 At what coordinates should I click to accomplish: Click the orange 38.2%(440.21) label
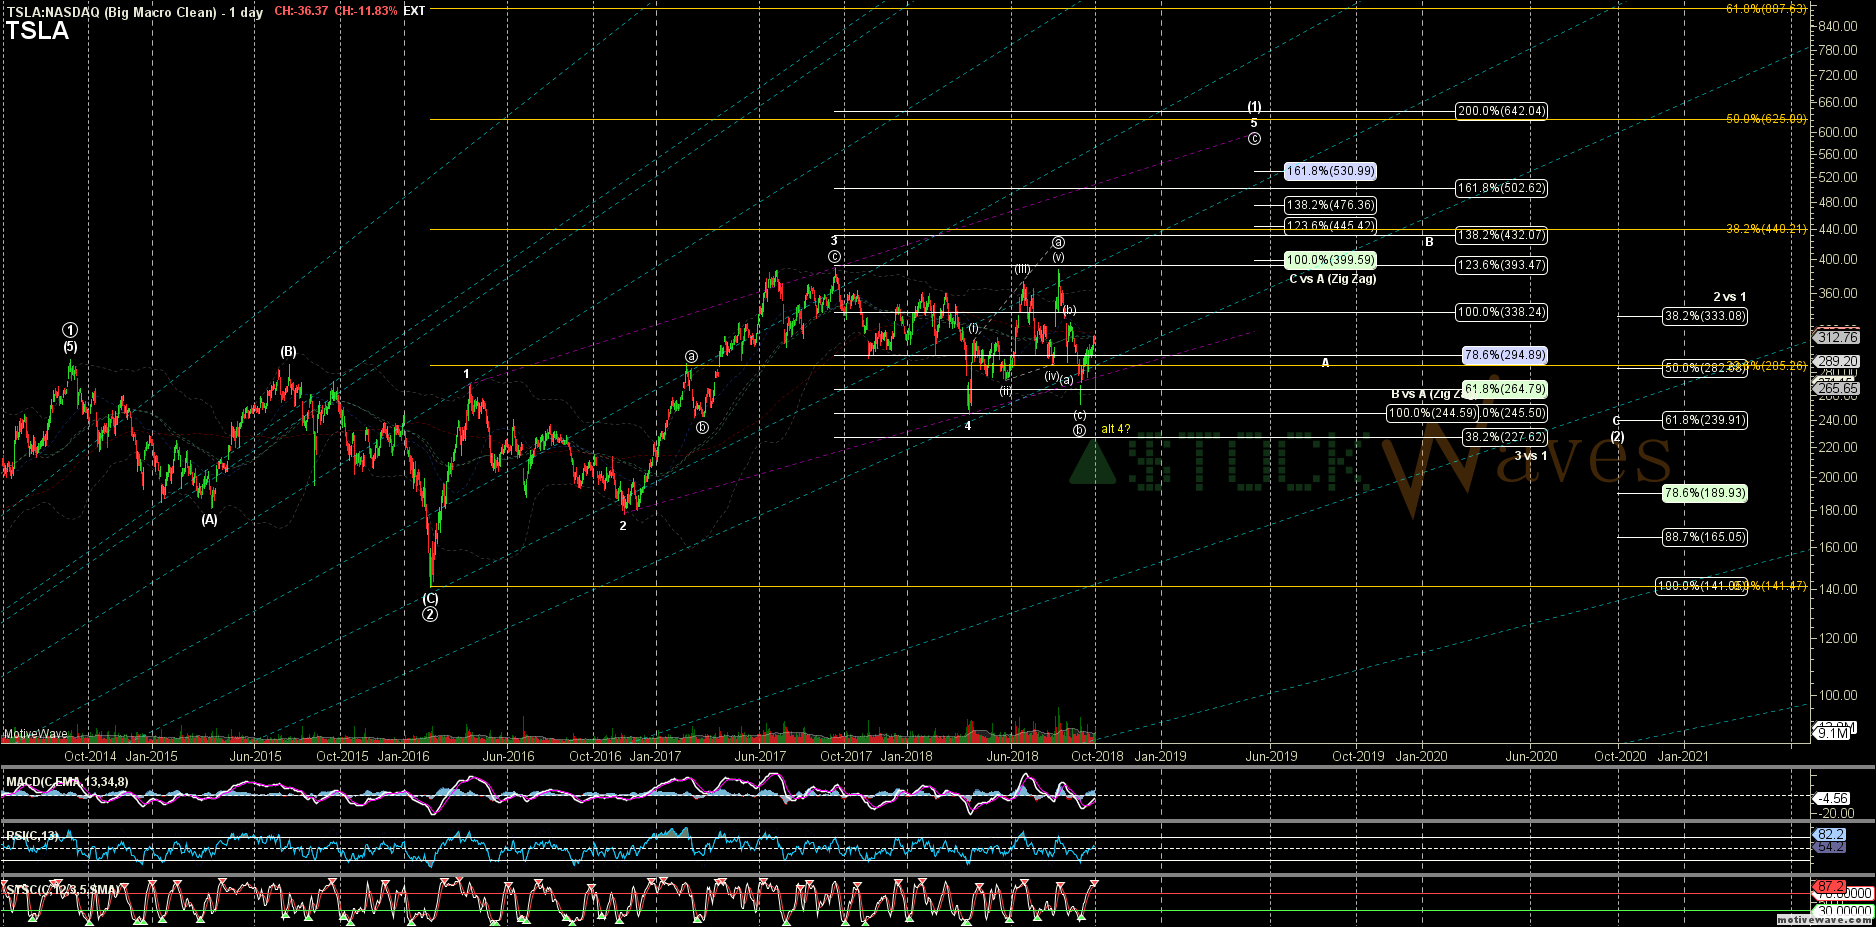[x=1766, y=229]
